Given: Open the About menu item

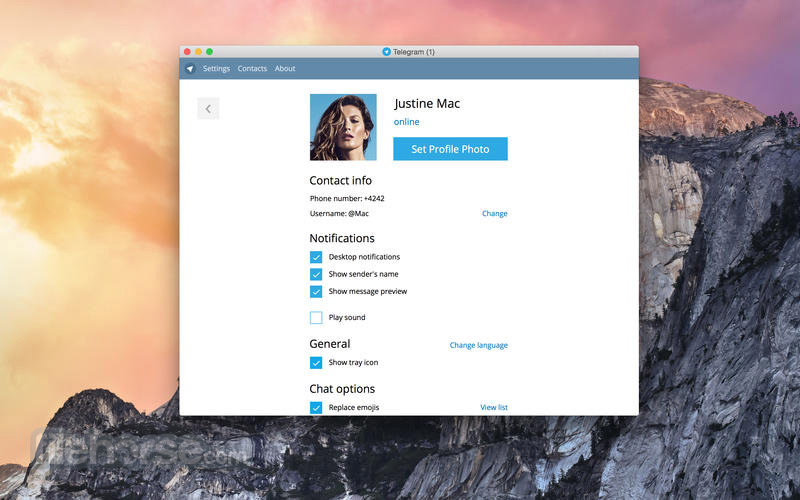Looking at the screenshot, I should 285,68.
